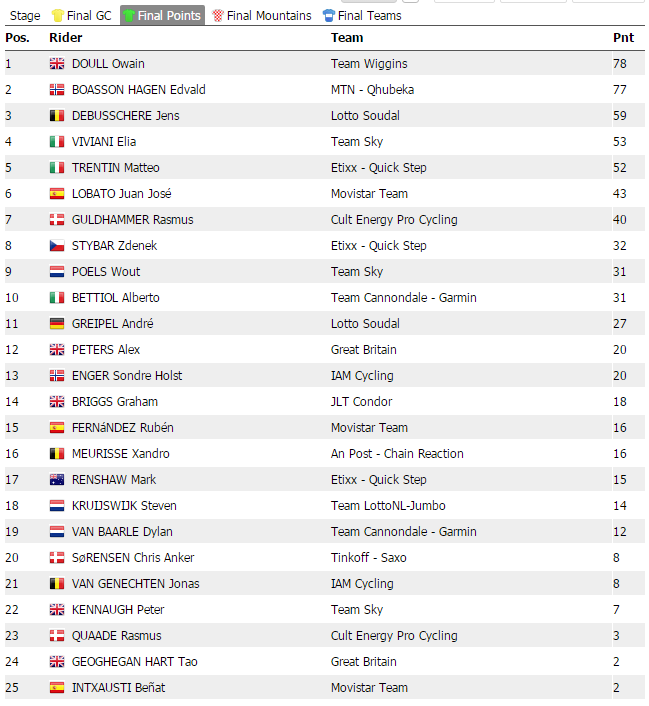Open the Final GC tab
This screenshot has width=649, height=706.
tap(89, 16)
